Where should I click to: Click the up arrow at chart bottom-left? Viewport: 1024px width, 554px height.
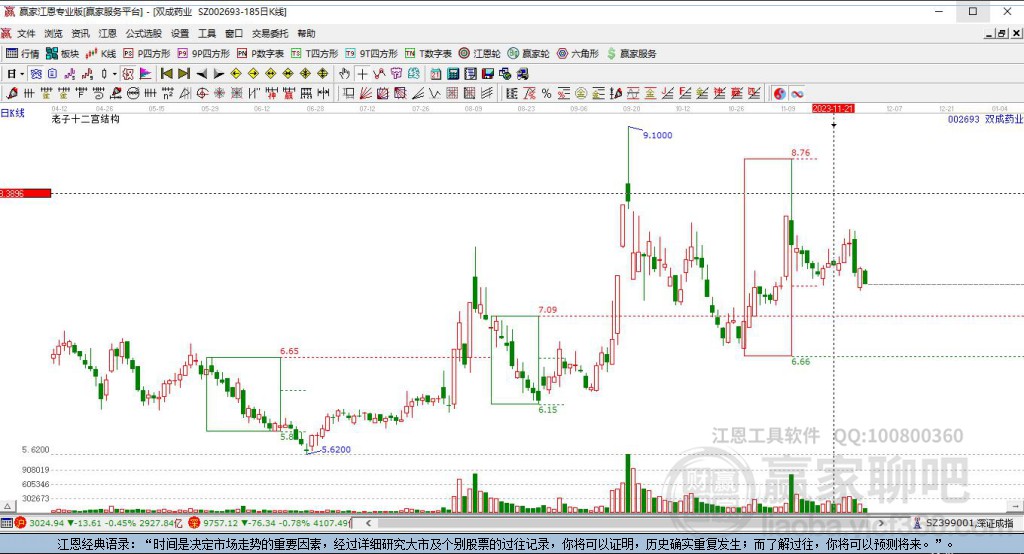pyautogui.click(x=8, y=506)
